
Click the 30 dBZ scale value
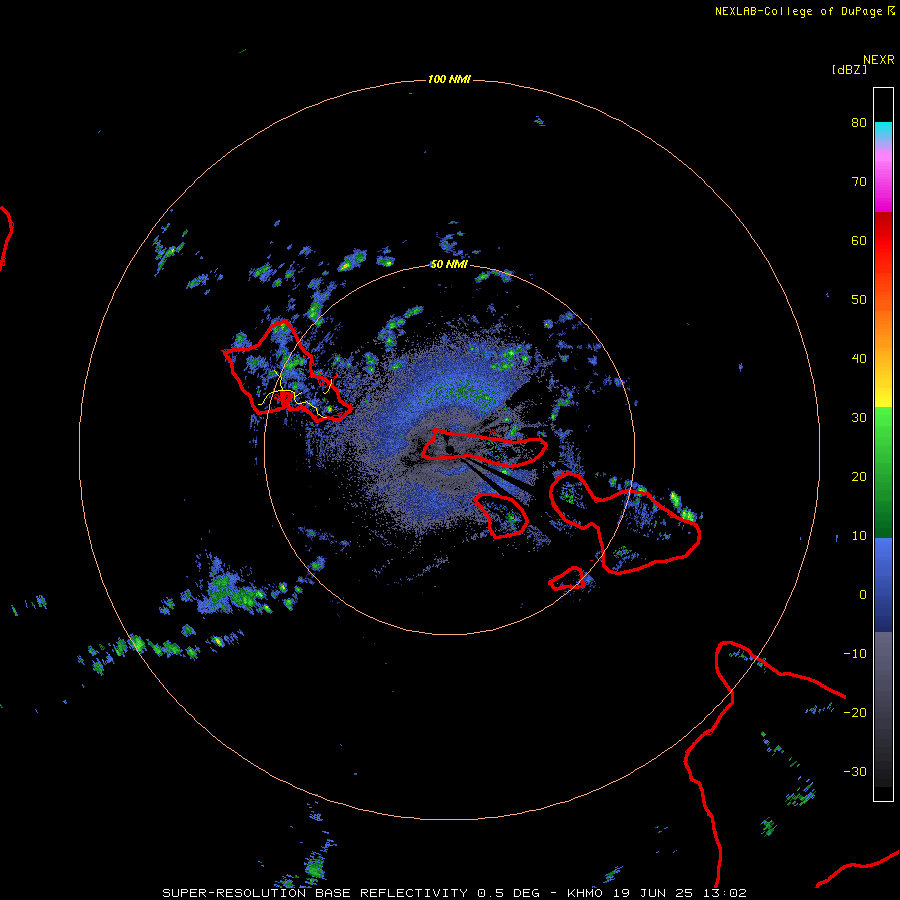coord(859,417)
